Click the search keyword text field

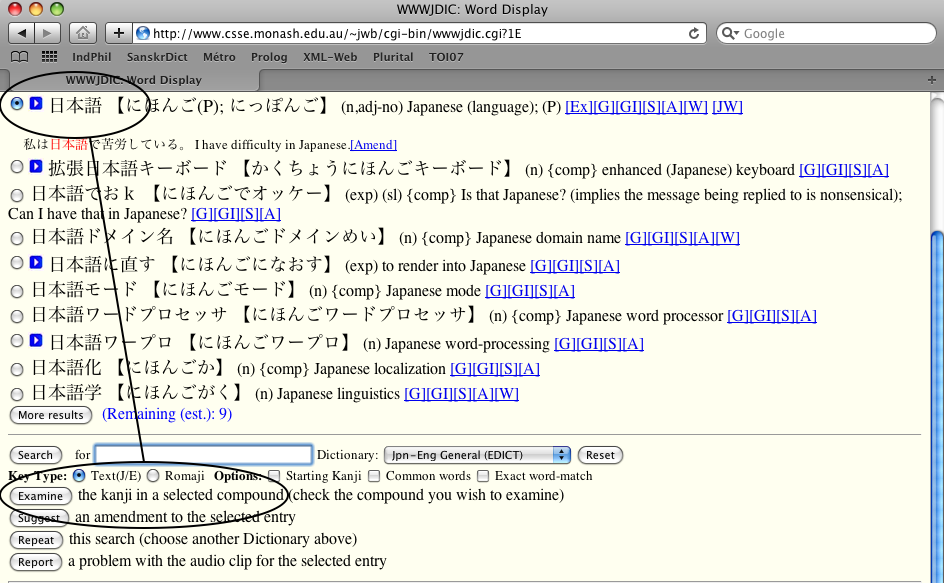[x=204, y=455]
